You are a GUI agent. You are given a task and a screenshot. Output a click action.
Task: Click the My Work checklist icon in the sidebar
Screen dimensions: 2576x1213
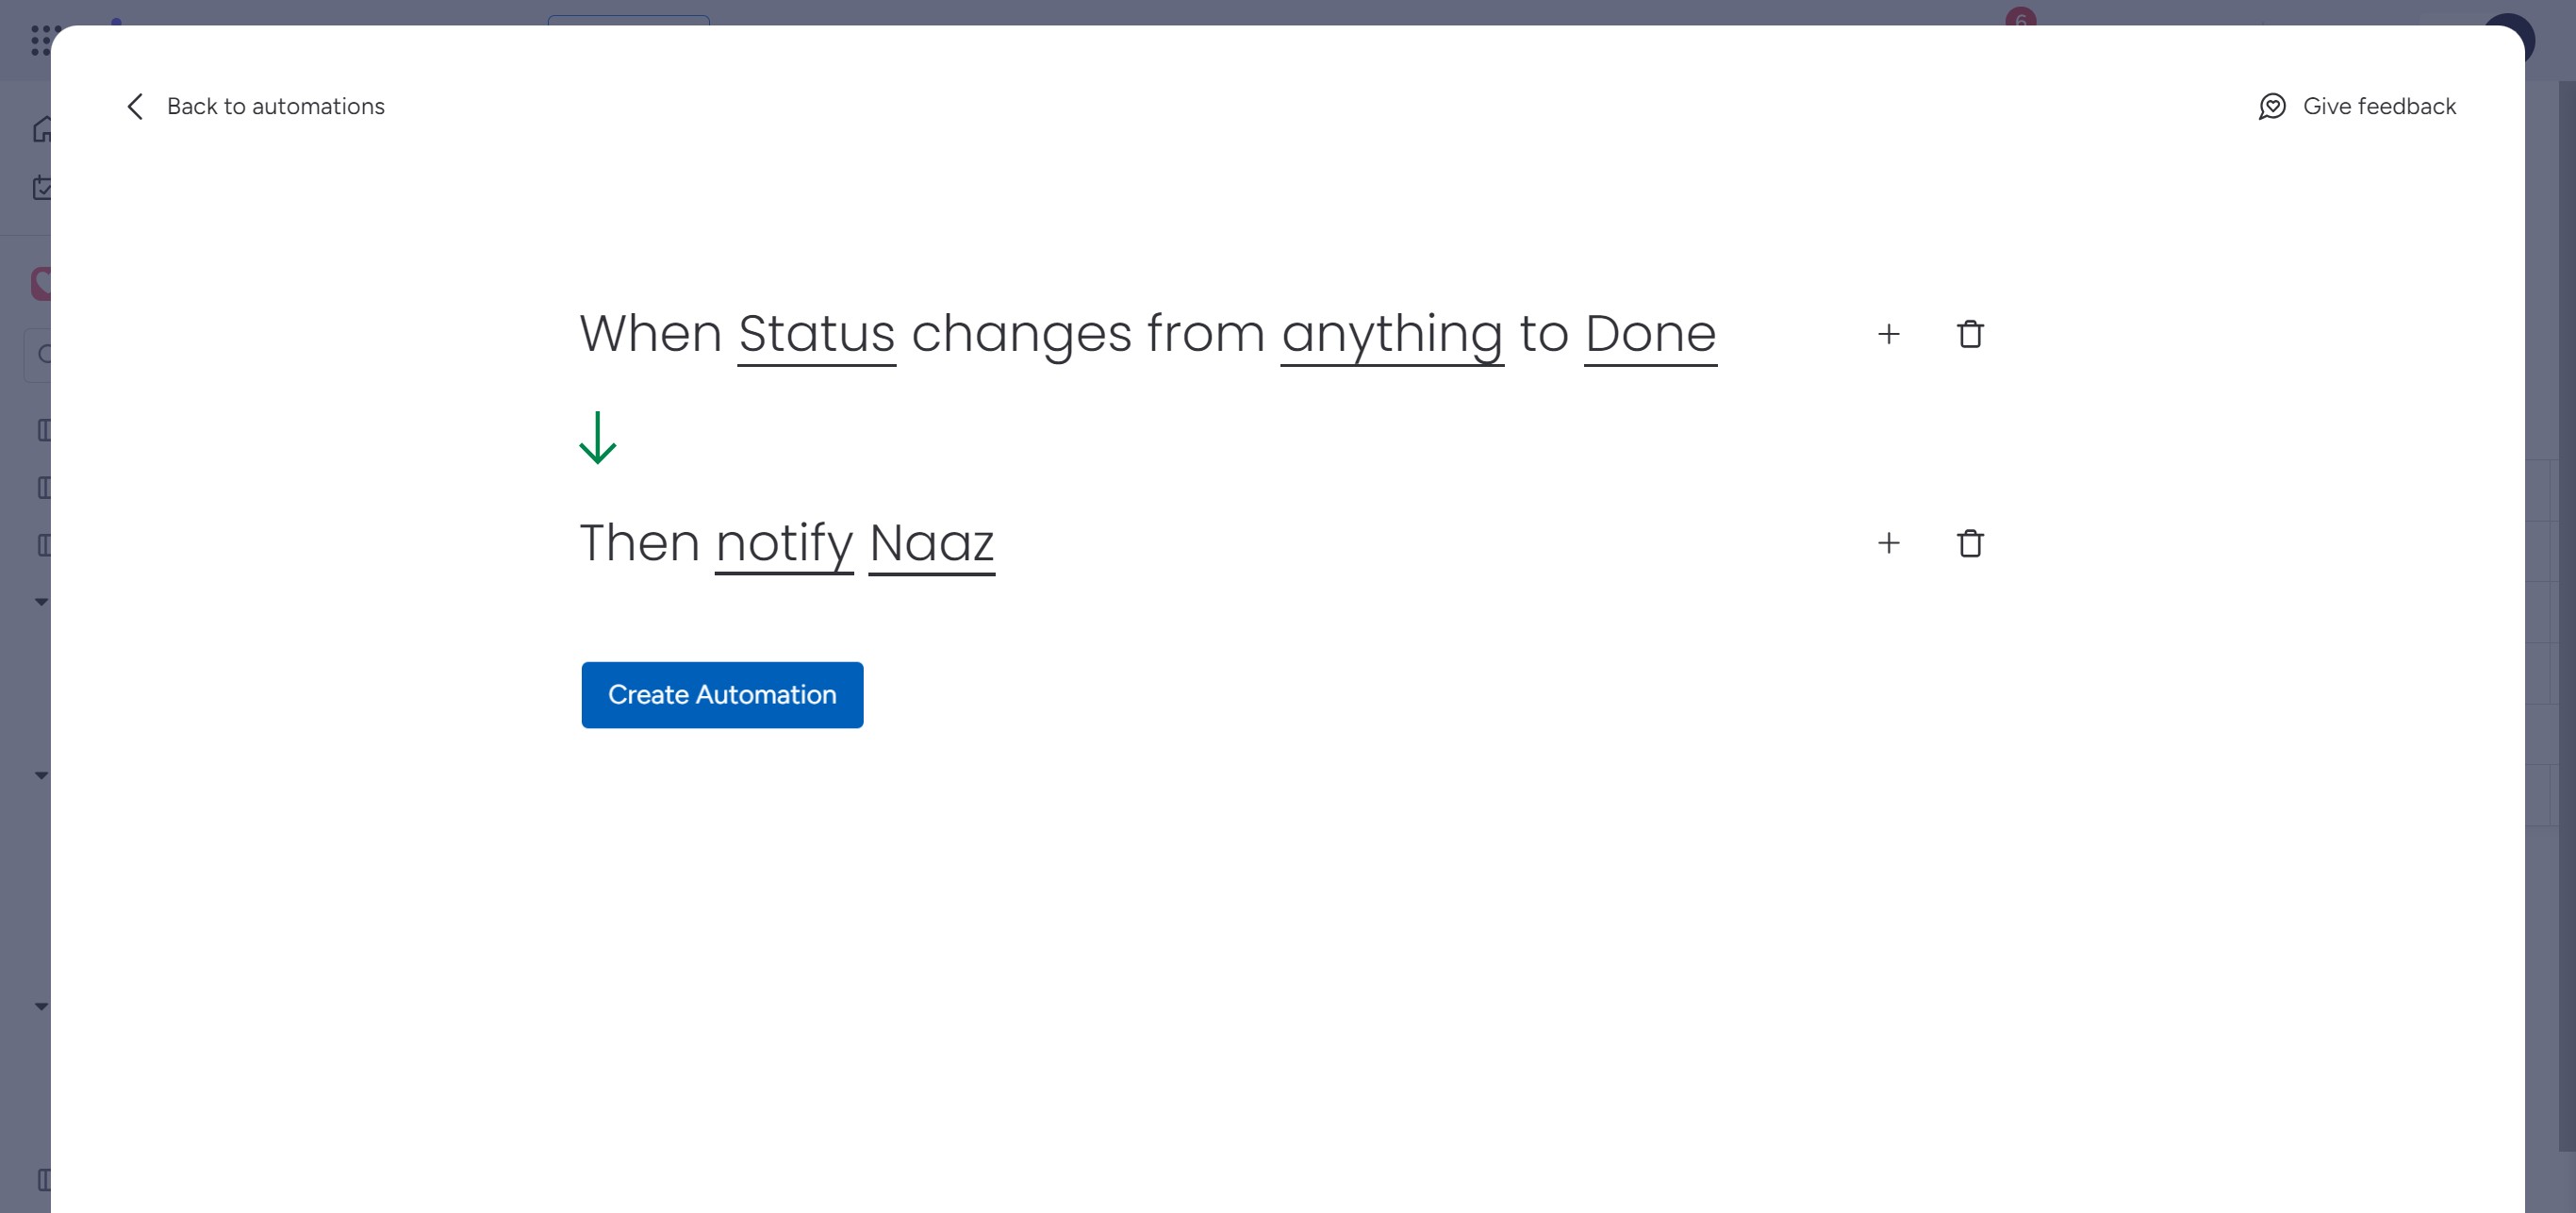coord(42,187)
